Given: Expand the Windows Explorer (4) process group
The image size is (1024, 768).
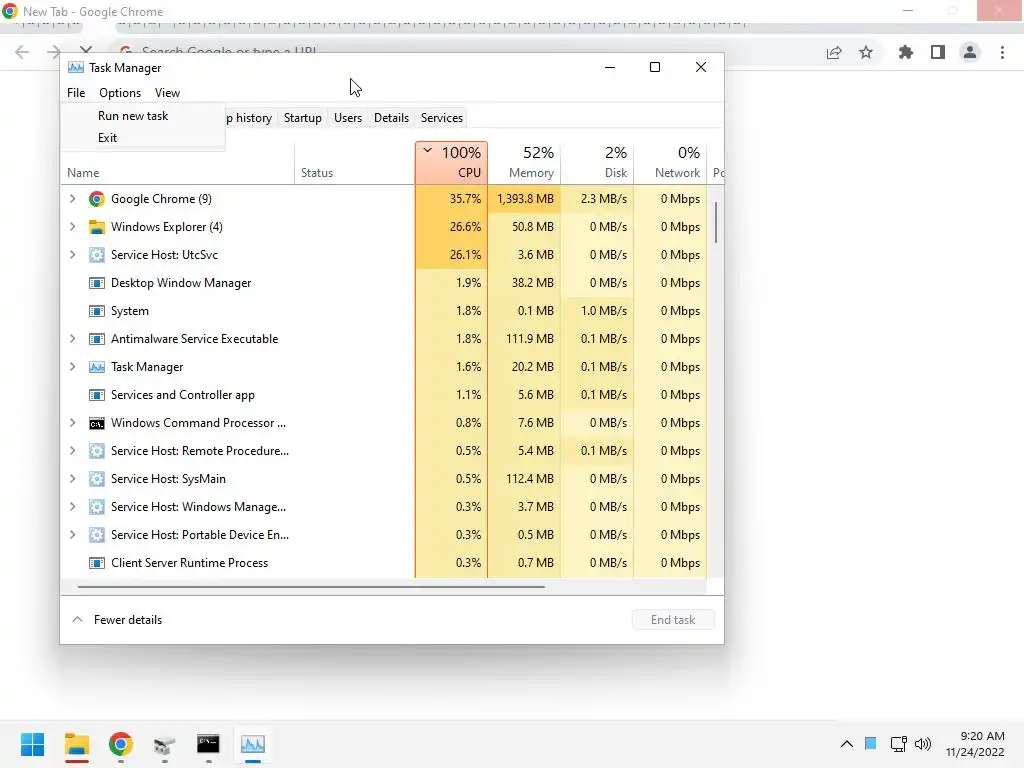Looking at the screenshot, I should (x=72, y=227).
